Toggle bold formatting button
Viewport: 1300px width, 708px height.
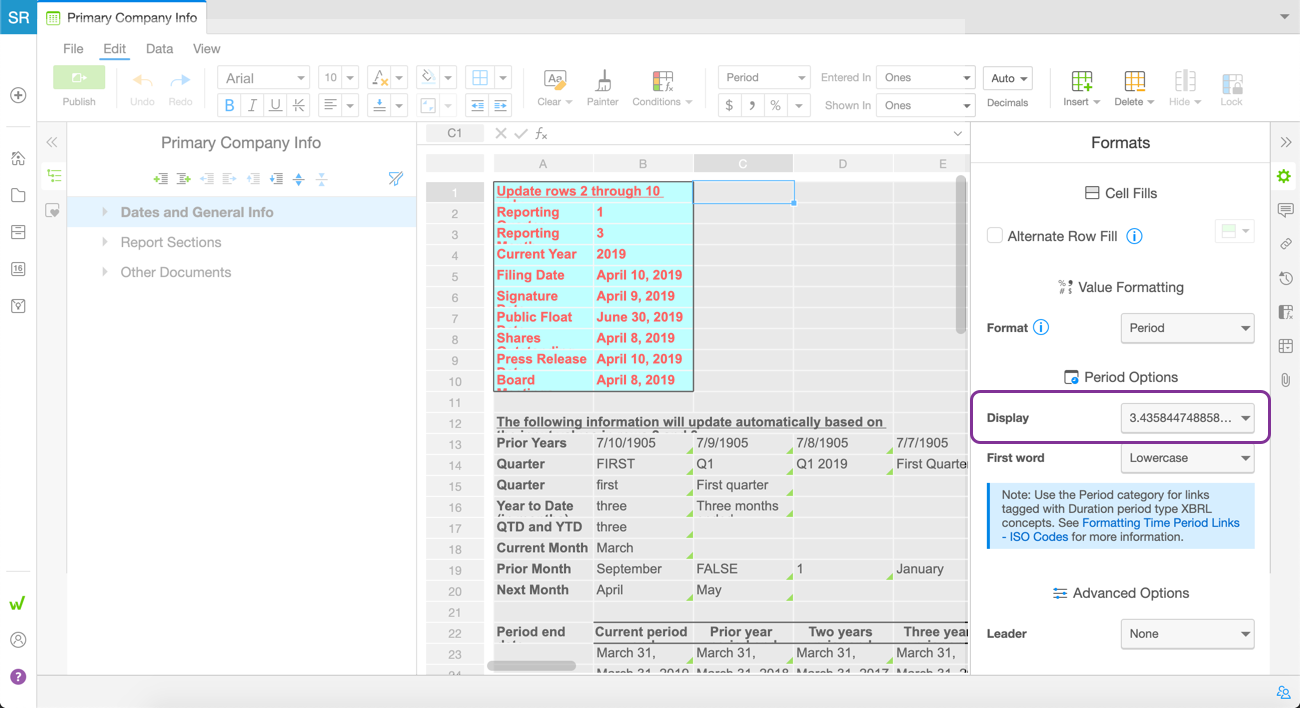coord(230,105)
